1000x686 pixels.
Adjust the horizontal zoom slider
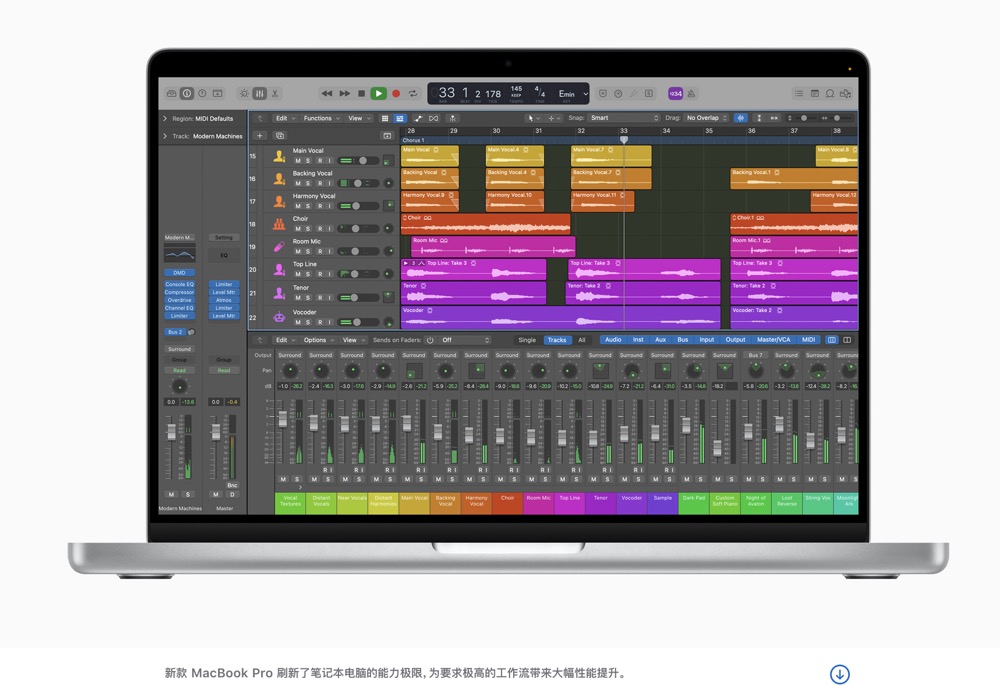(837, 118)
